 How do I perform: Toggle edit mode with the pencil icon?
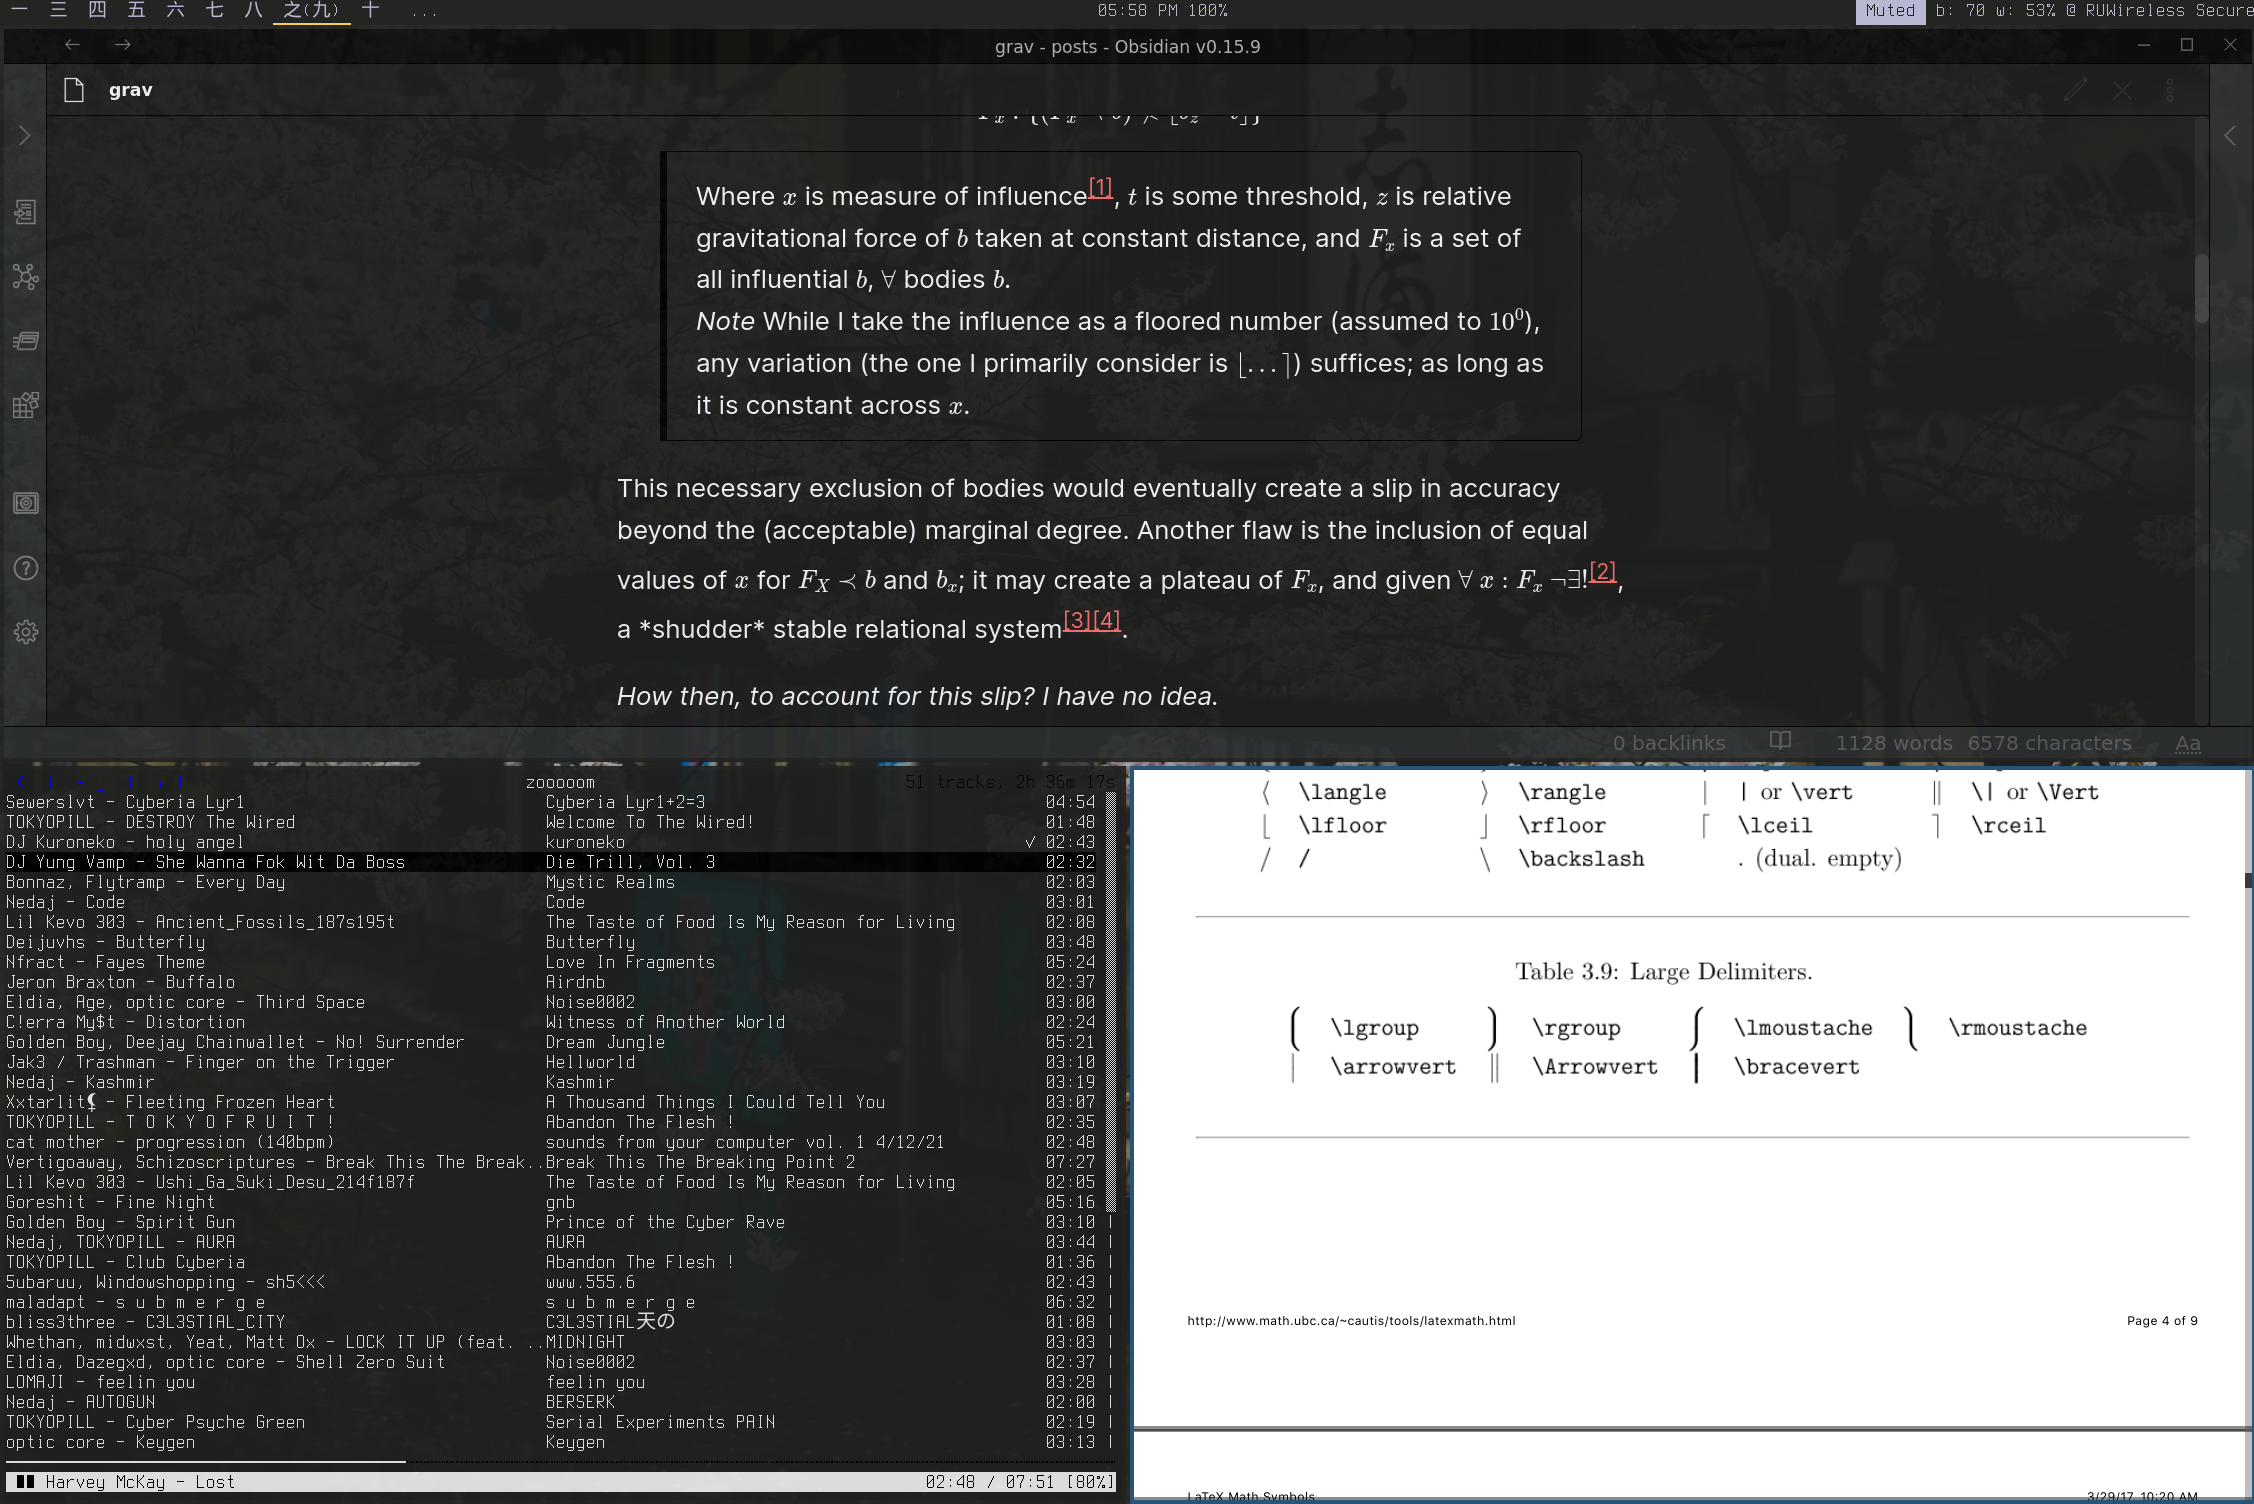pyautogui.click(x=2075, y=91)
